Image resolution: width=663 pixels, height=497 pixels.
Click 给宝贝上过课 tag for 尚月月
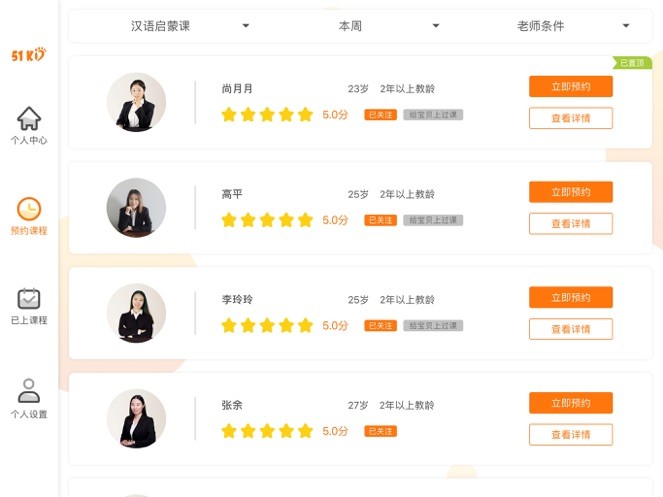click(433, 115)
